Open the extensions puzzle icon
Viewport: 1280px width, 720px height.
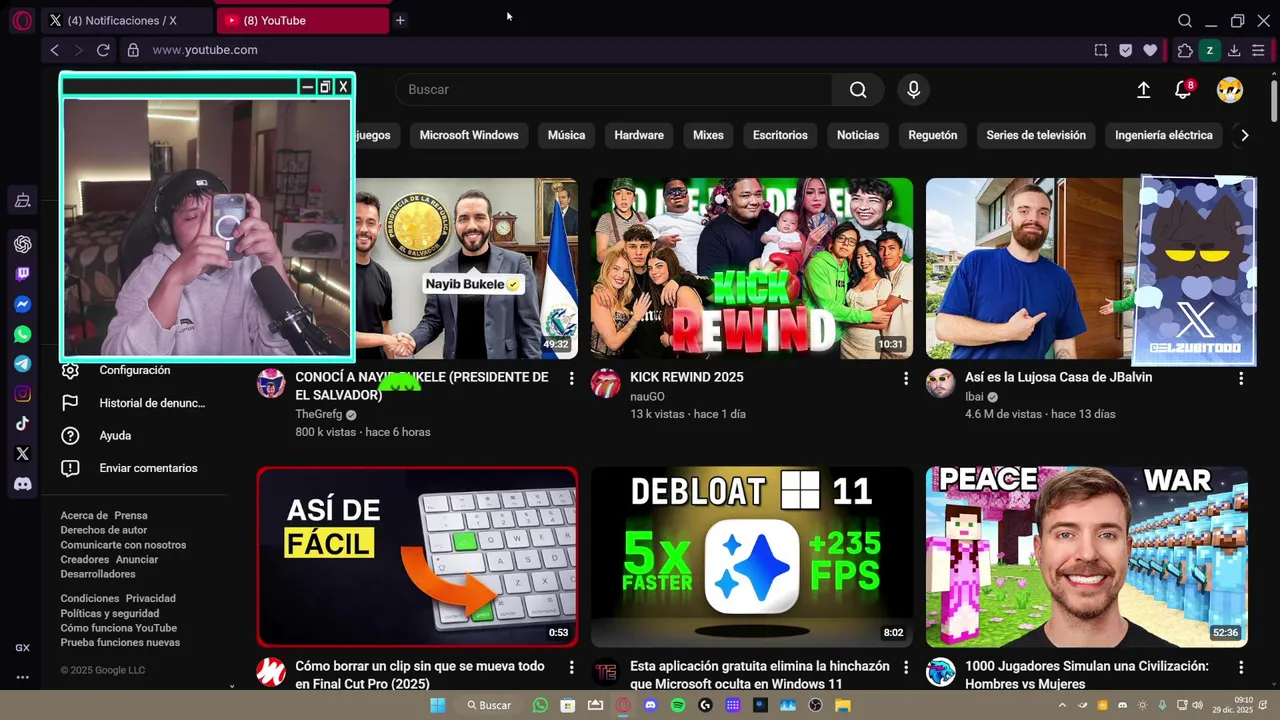1185,50
